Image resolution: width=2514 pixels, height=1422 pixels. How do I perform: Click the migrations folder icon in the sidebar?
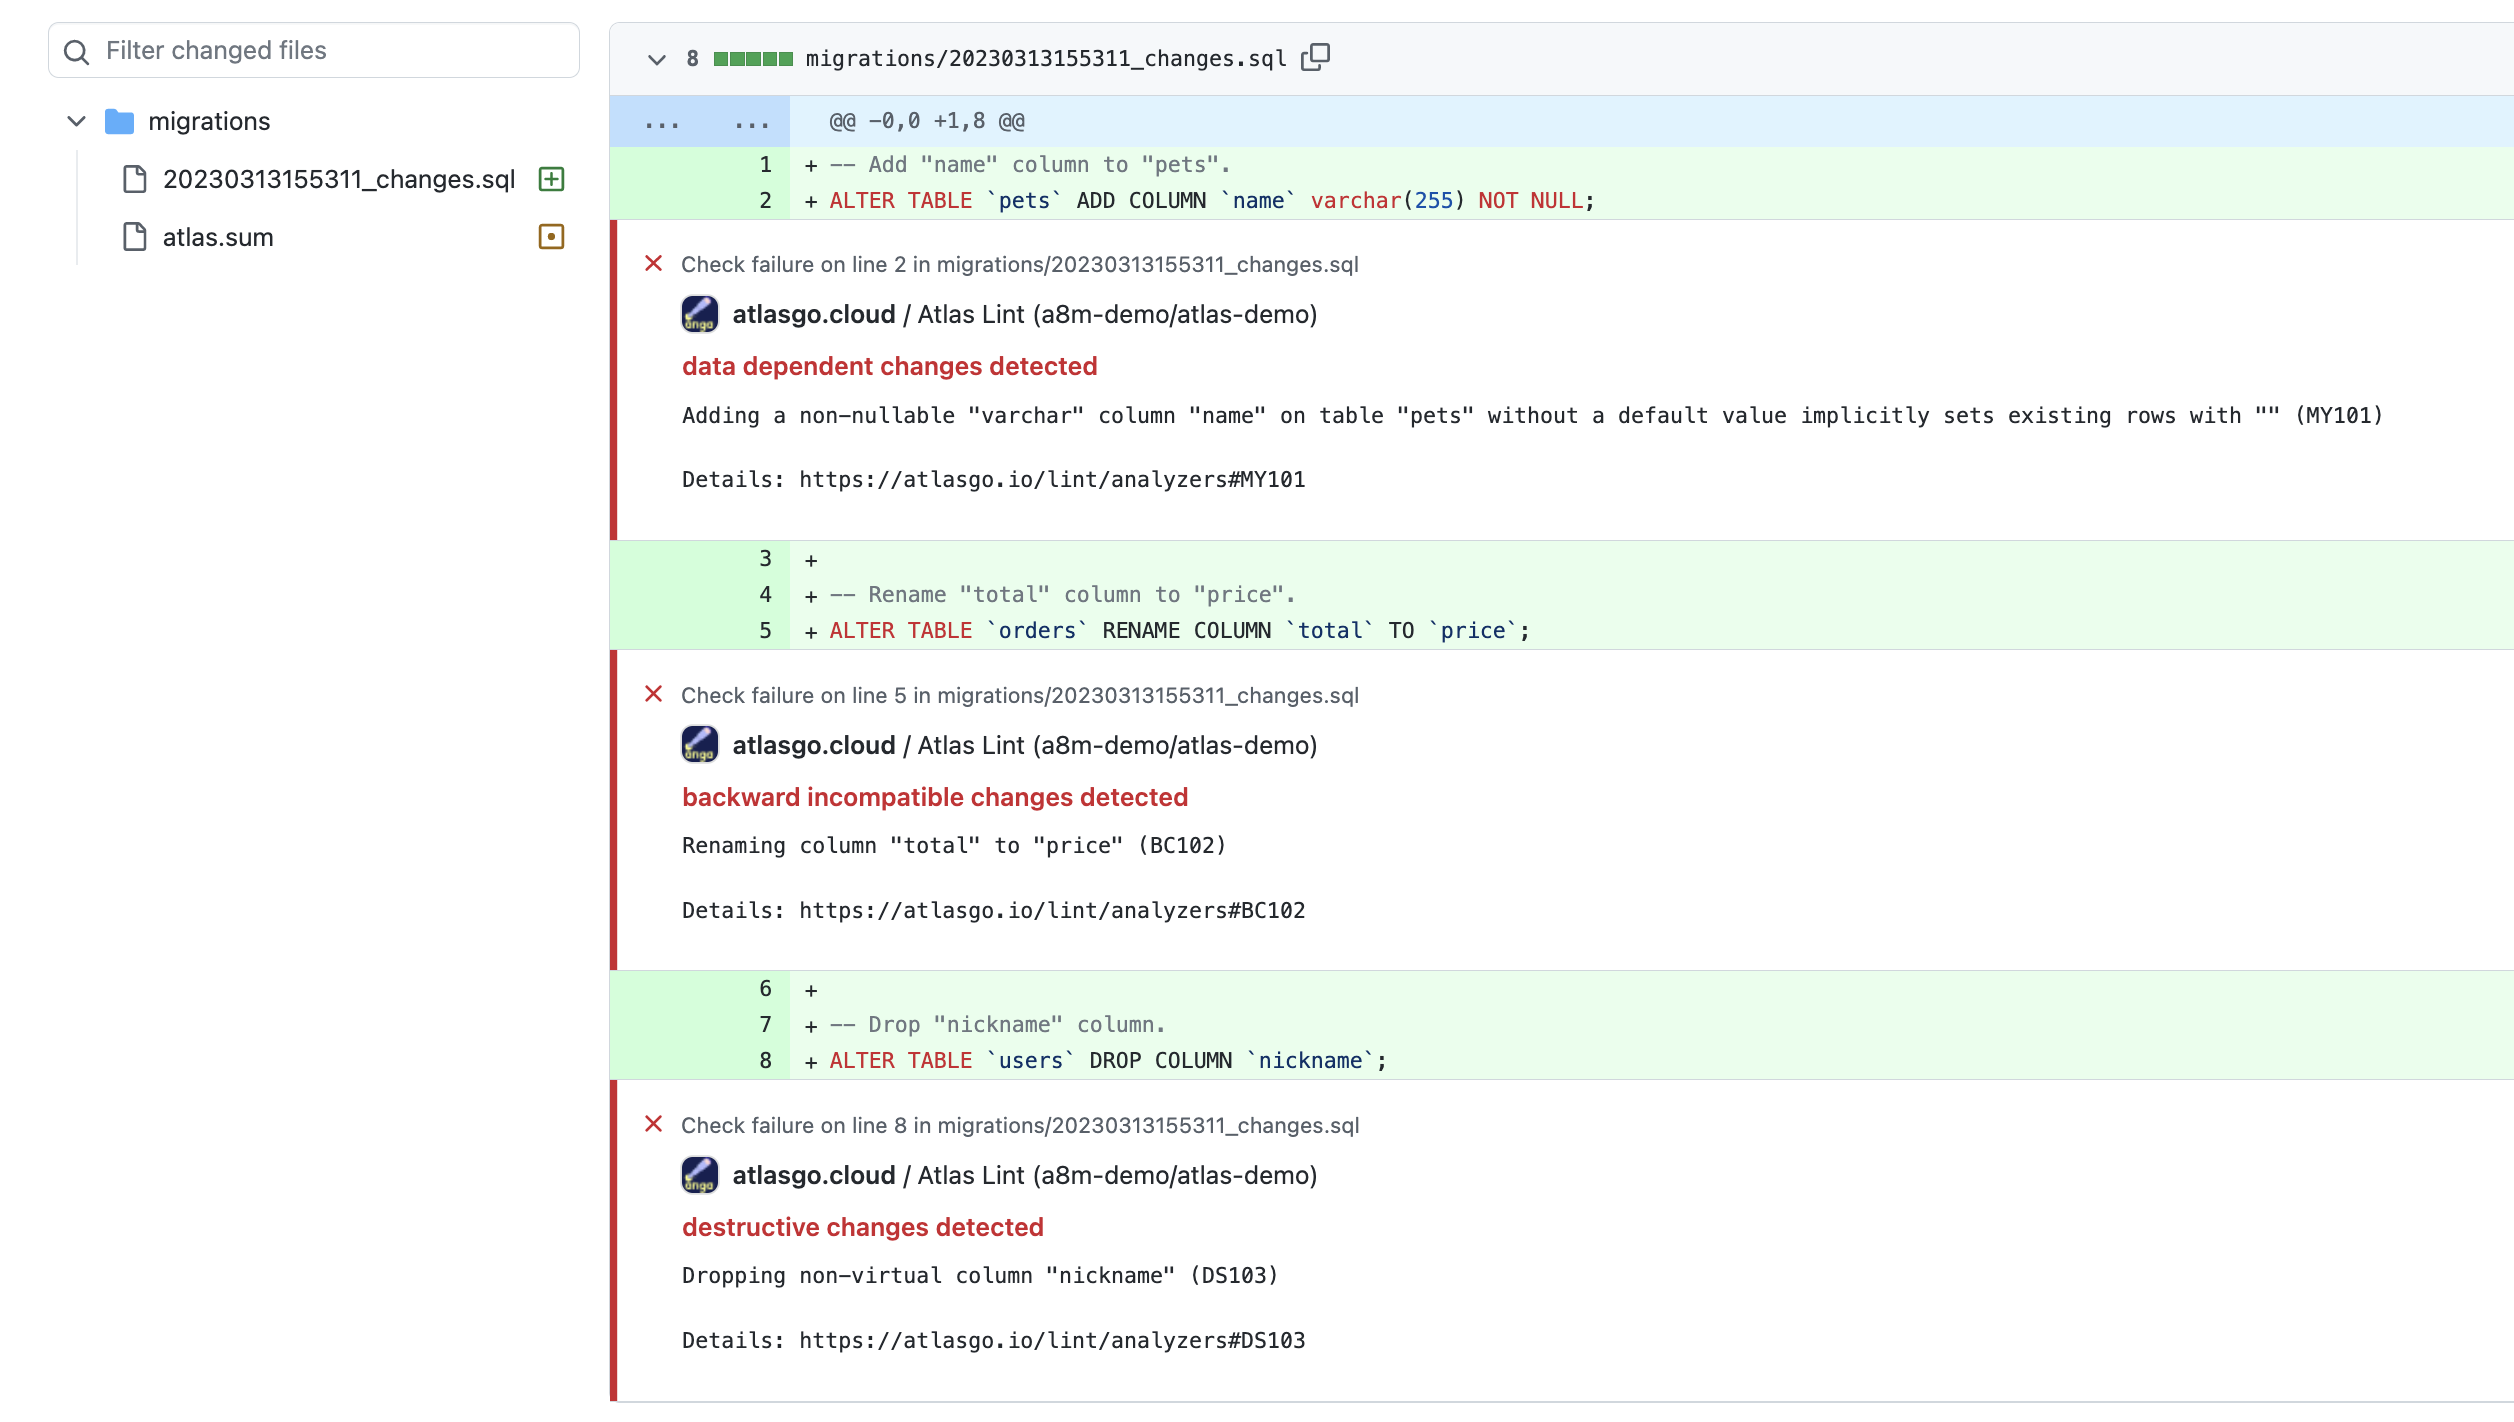120,120
